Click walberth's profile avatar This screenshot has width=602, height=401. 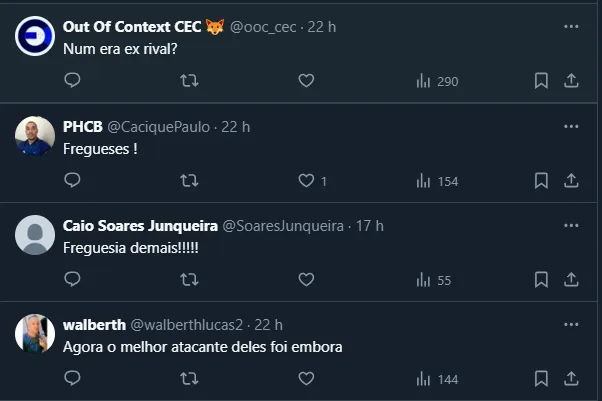click(35, 333)
